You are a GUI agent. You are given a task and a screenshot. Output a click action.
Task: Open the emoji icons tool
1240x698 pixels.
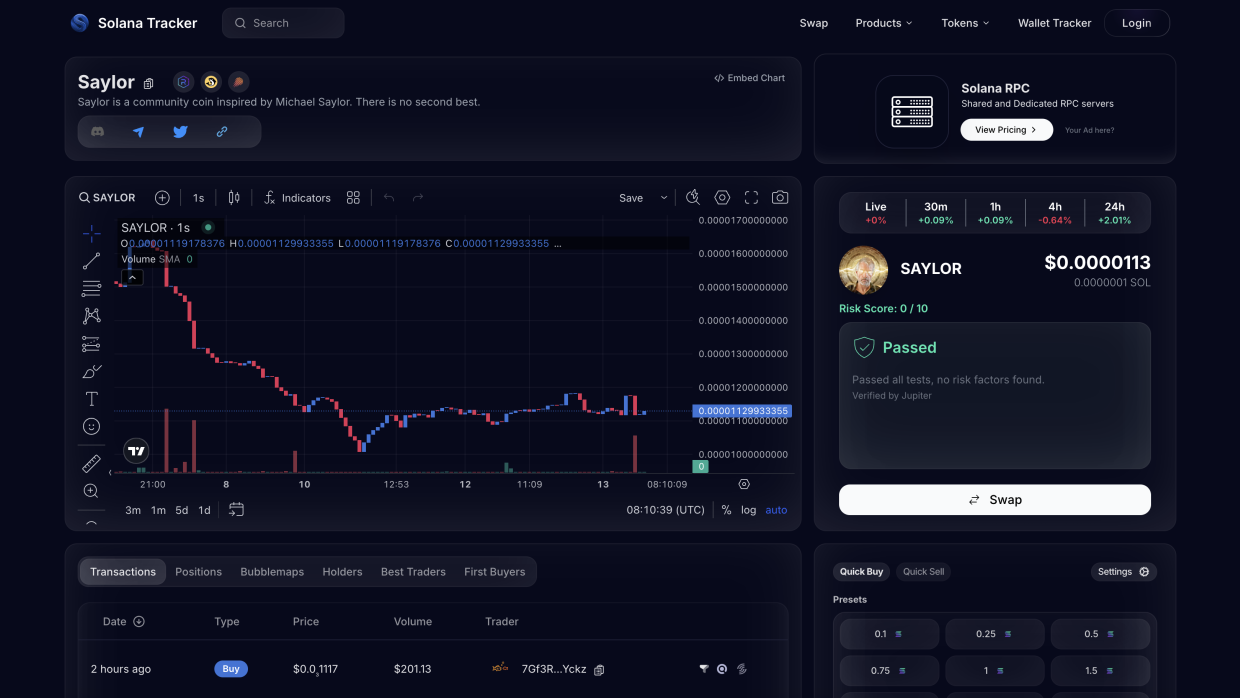pyautogui.click(x=91, y=426)
